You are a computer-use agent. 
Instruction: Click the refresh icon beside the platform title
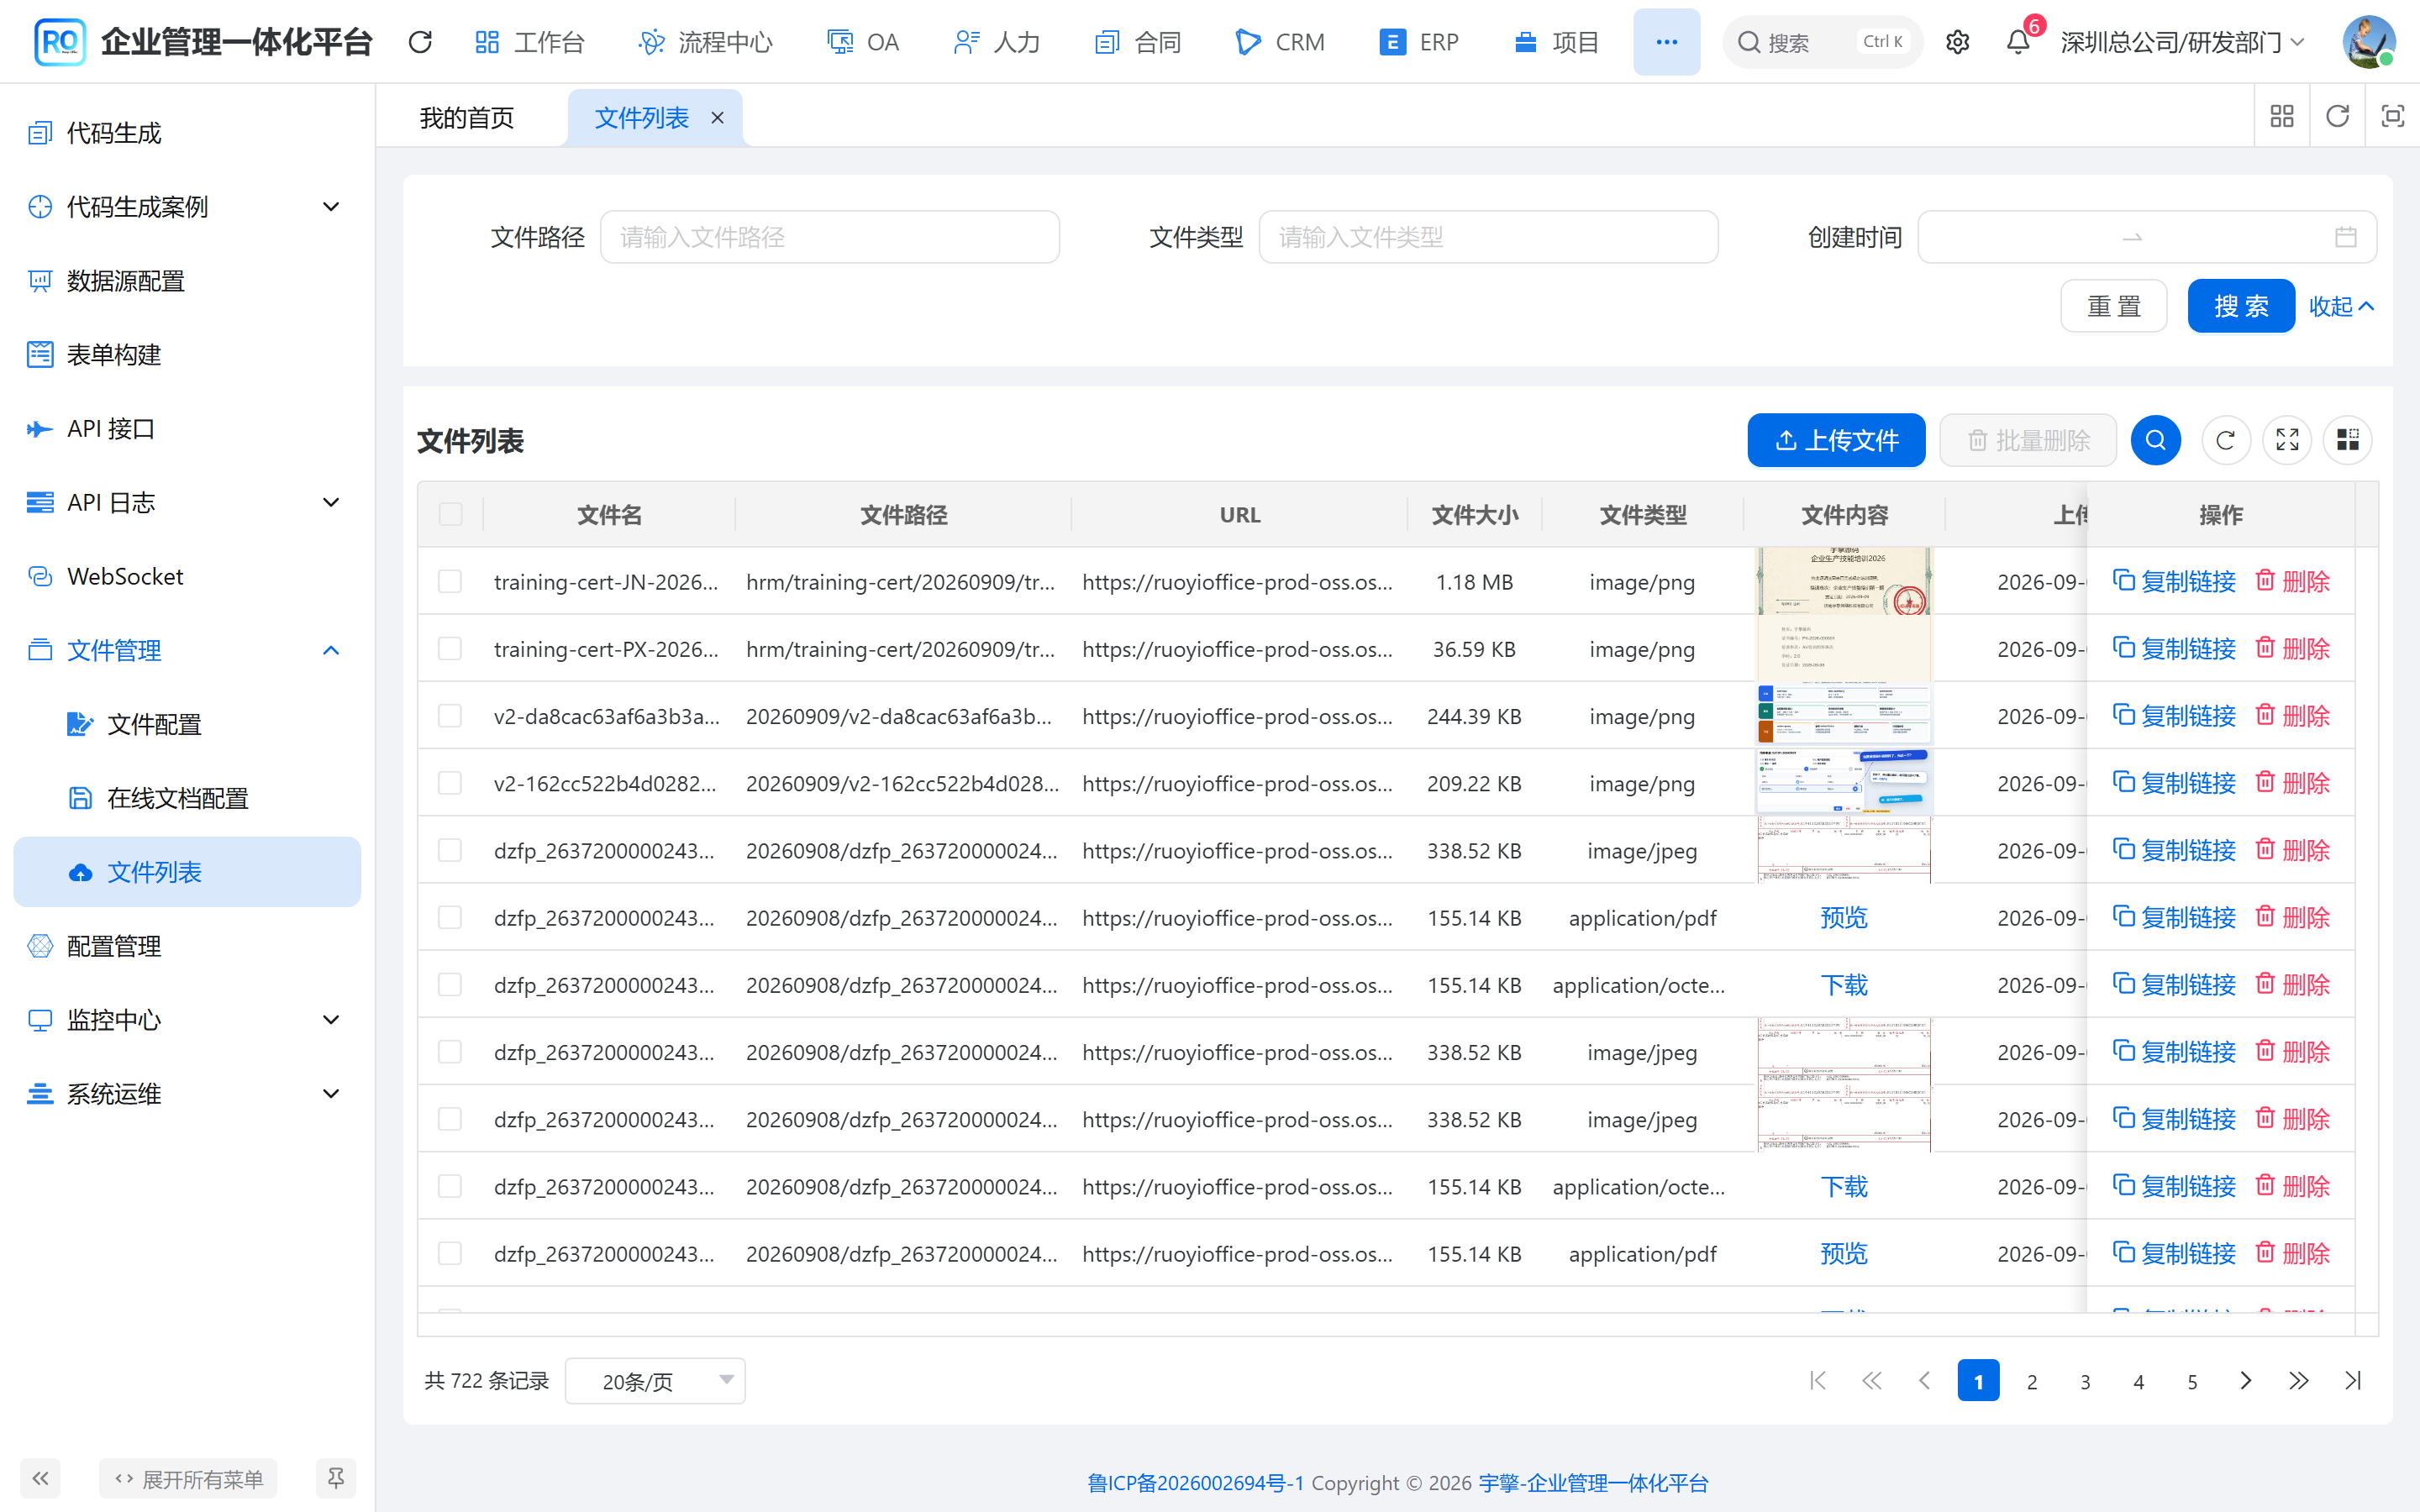[420, 42]
